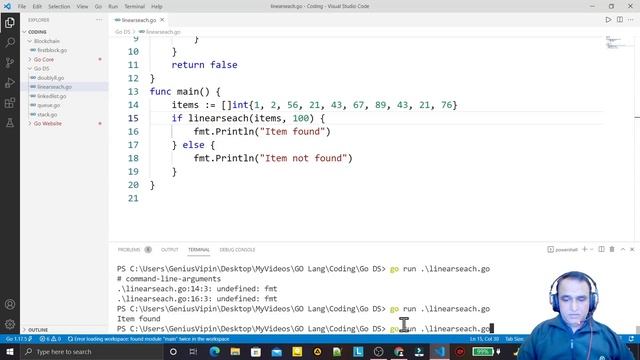Select the linearseach.go editor tab
This screenshot has height=360, width=640.
(139, 20)
